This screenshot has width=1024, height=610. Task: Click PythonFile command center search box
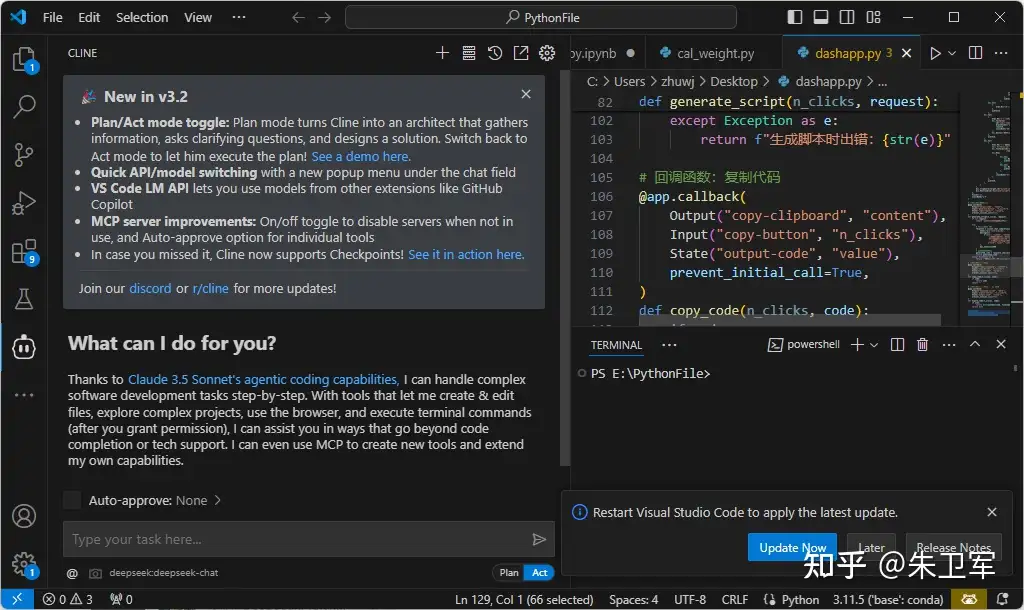pyautogui.click(x=541, y=17)
